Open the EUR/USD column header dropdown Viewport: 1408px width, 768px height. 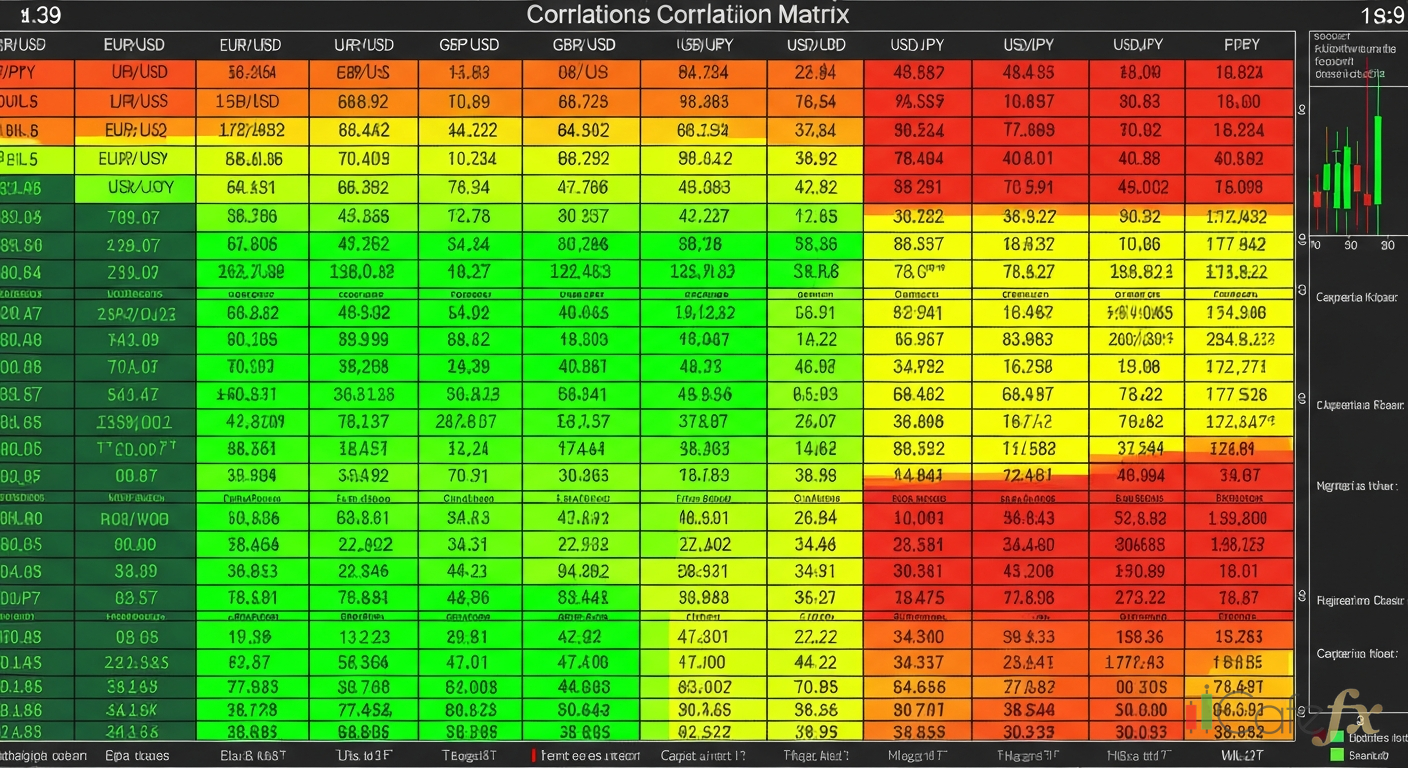[x=135, y=45]
